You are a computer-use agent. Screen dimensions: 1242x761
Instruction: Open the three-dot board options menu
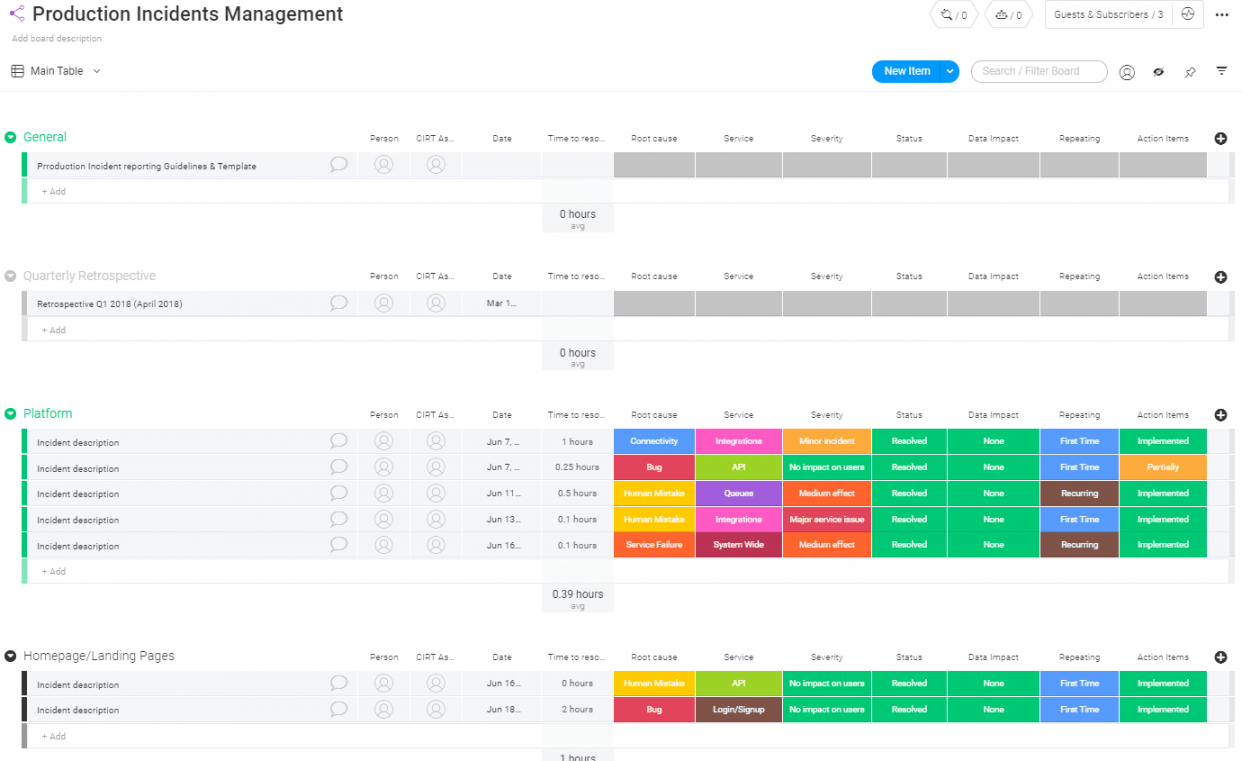tap(1221, 15)
